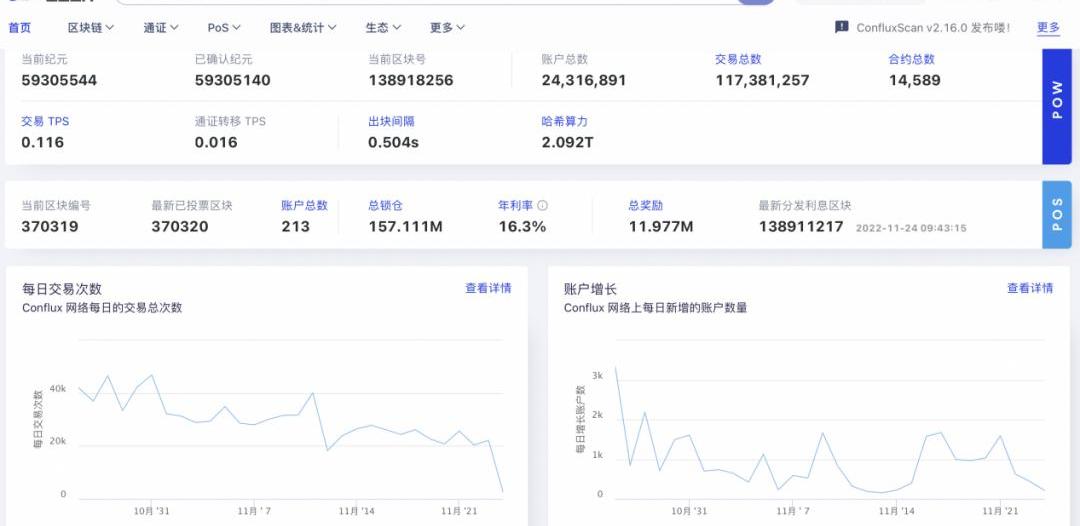
Task: Click the ConfluxScan v2.16.0 release announcement text
Action: click(933, 28)
